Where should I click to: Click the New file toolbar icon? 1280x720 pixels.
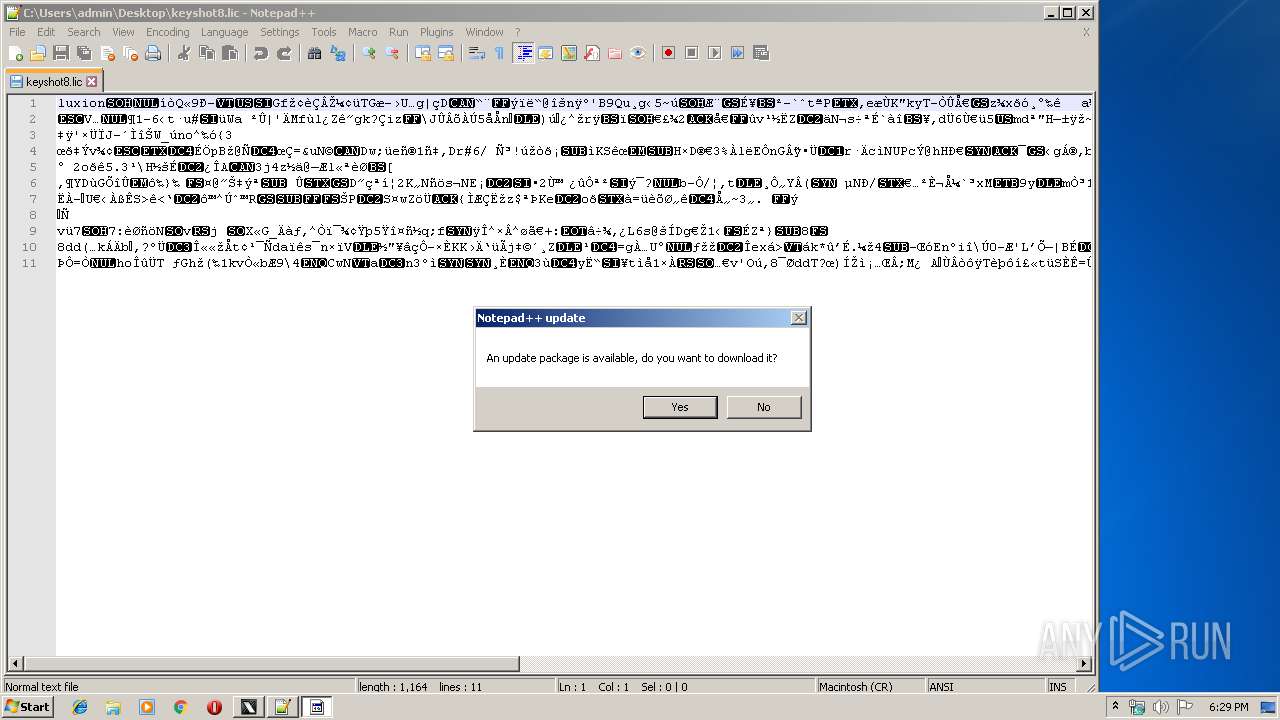coord(16,53)
